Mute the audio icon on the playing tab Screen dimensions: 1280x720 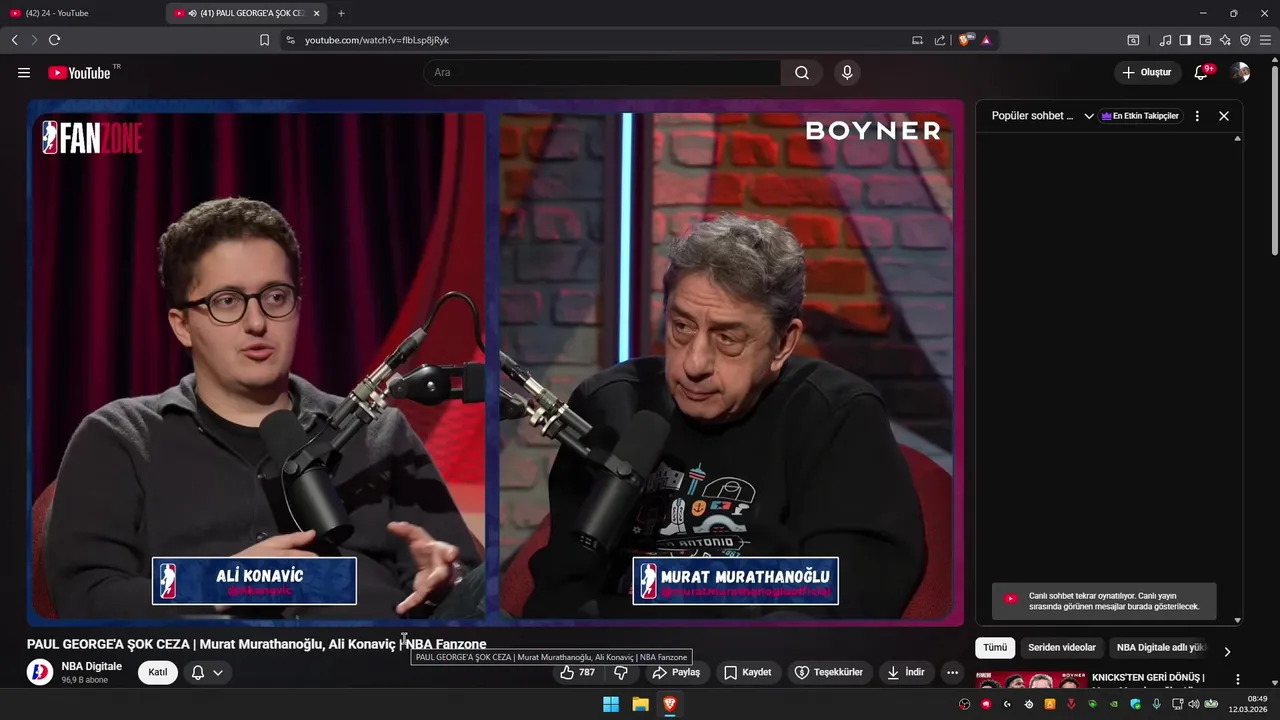click(x=192, y=13)
